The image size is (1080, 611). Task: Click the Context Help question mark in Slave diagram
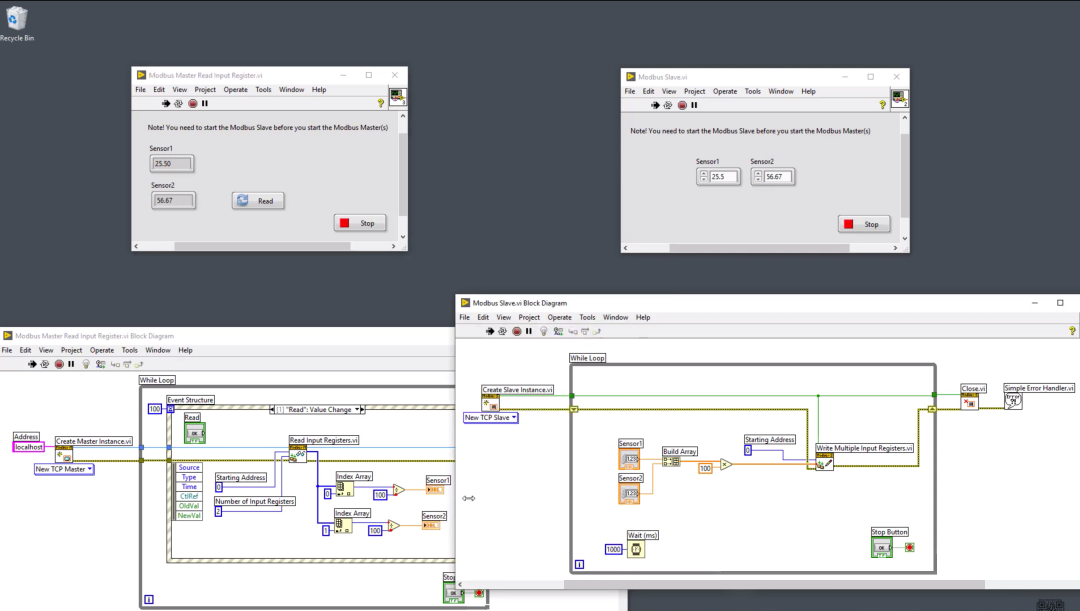click(x=1072, y=330)
